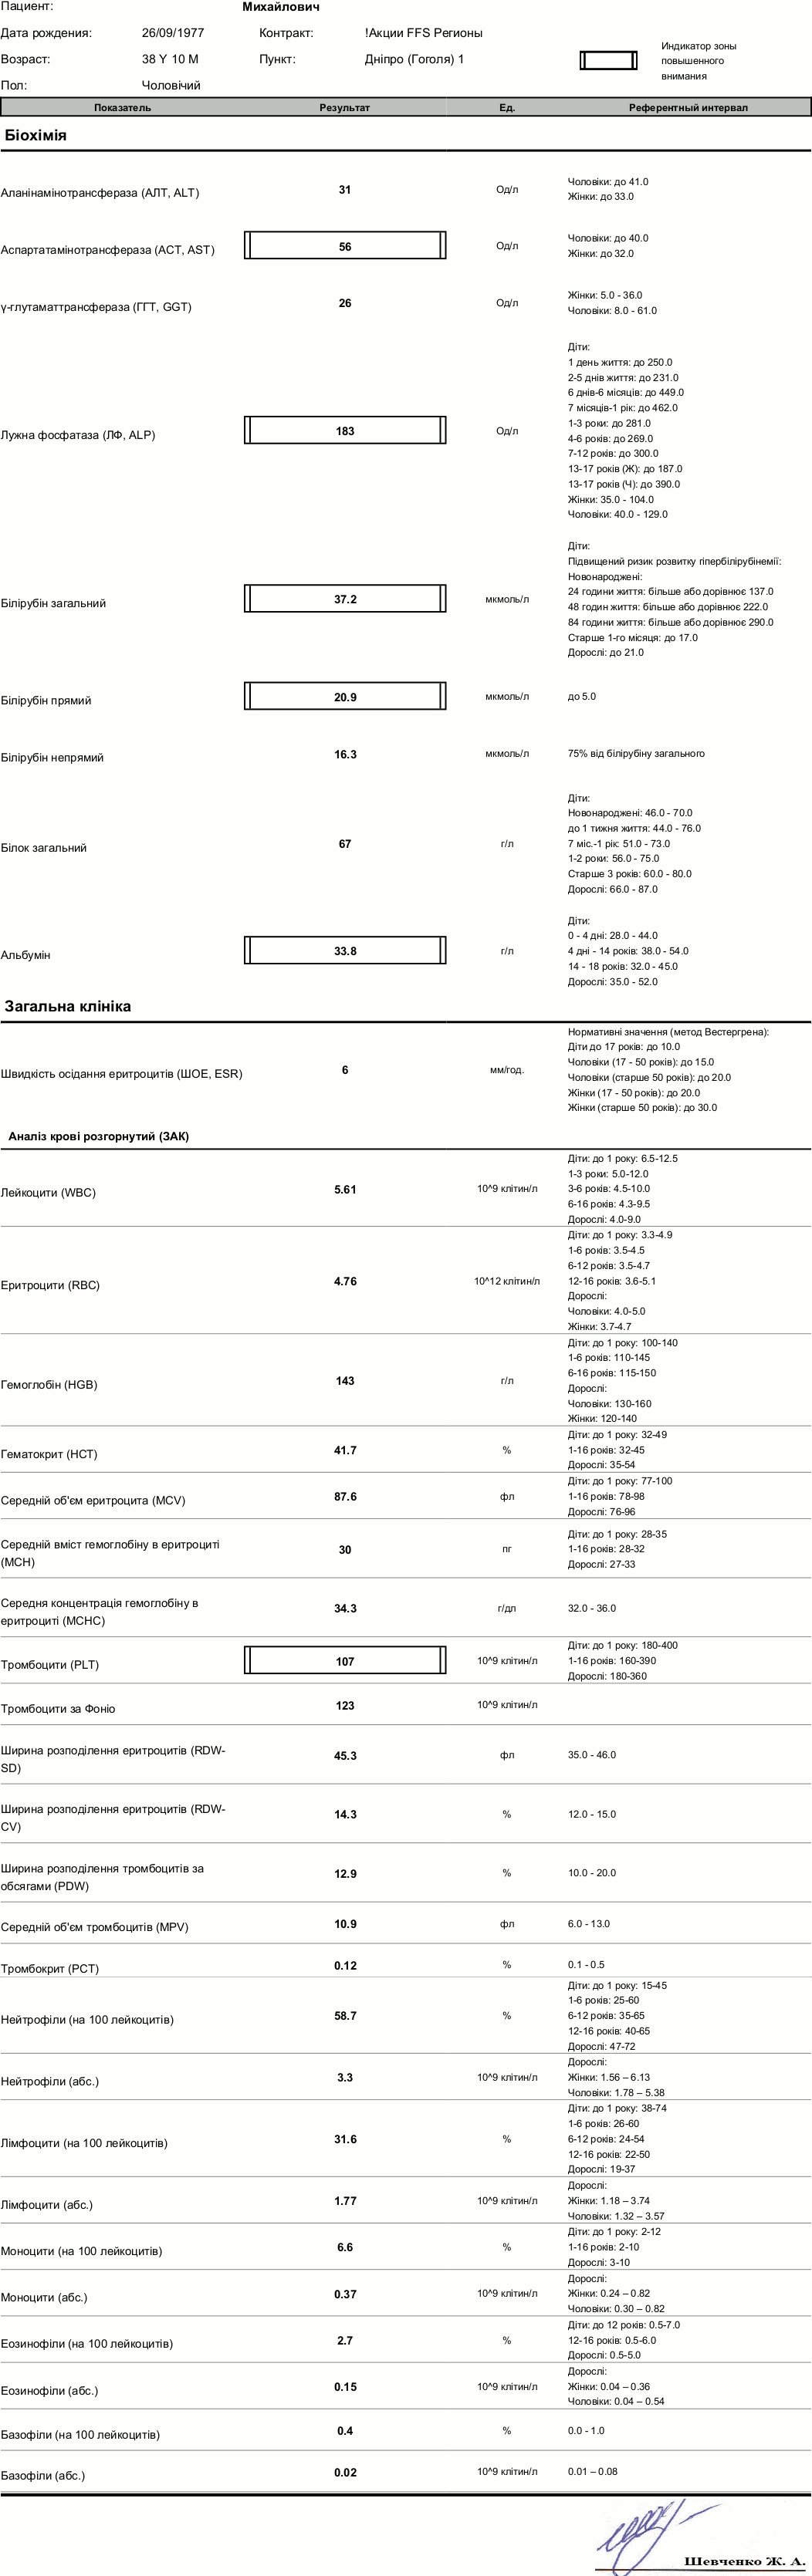812x2576 pixels.
Task: Click the 'Гемоглобін (HGB)' row label
Action: pyautogui.click(x=49, y=1384)
